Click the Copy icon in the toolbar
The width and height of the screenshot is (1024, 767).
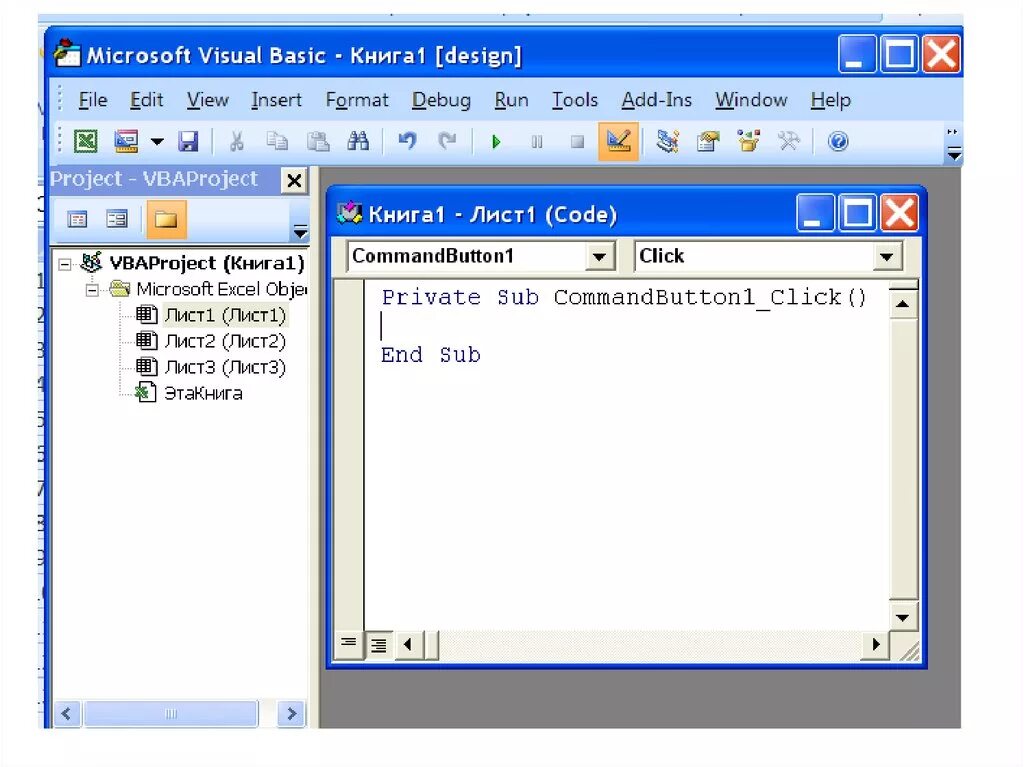pos(277,141)
